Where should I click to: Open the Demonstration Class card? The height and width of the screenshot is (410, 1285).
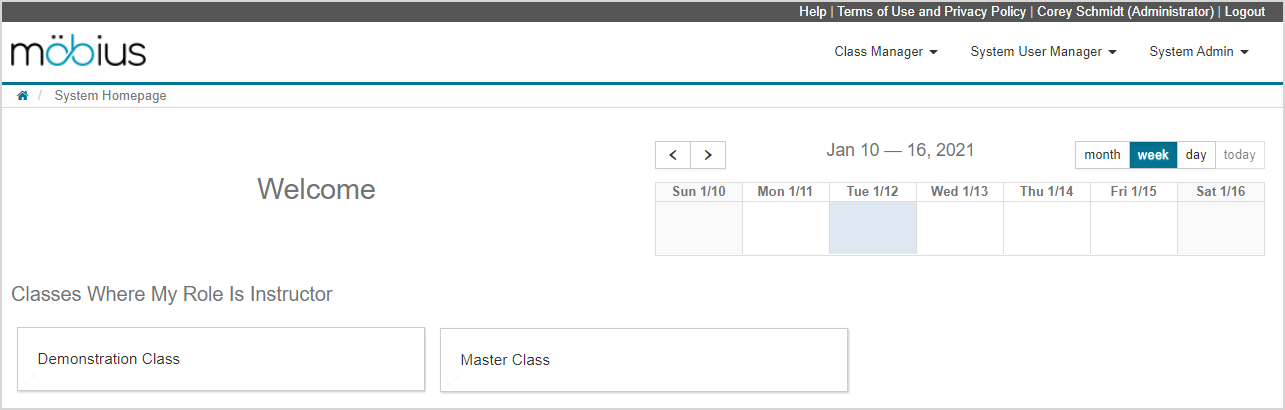[221, 359]
